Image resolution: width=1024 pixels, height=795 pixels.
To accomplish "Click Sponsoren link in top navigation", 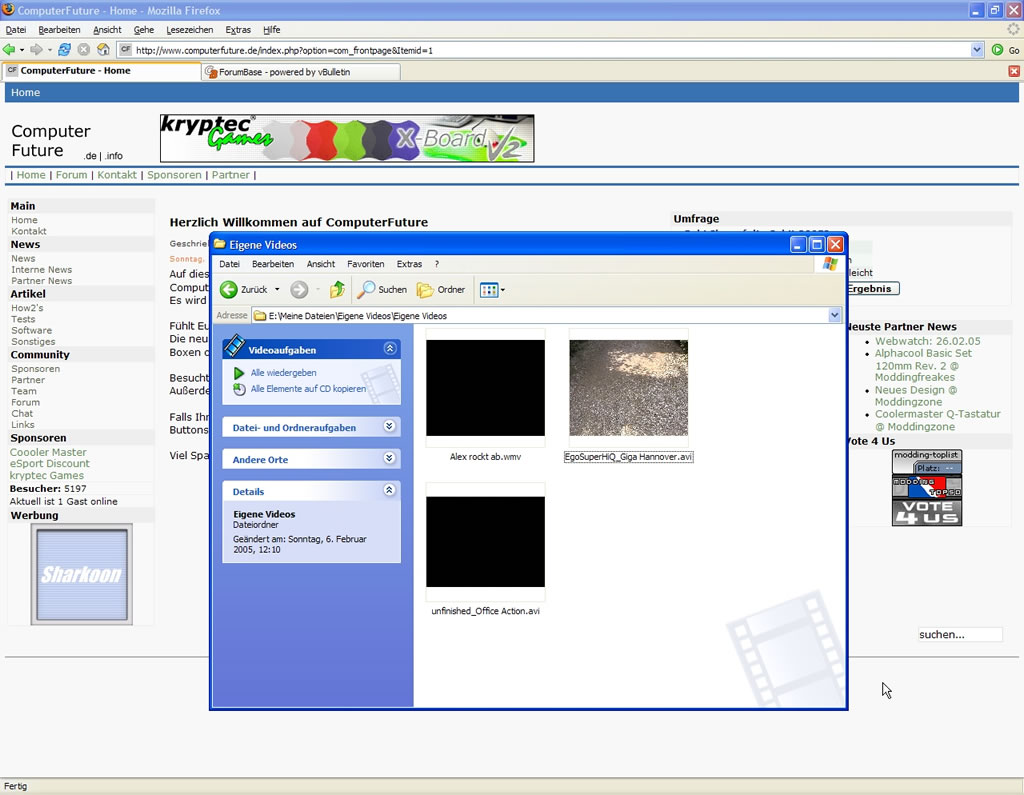I will coord(174,174).
